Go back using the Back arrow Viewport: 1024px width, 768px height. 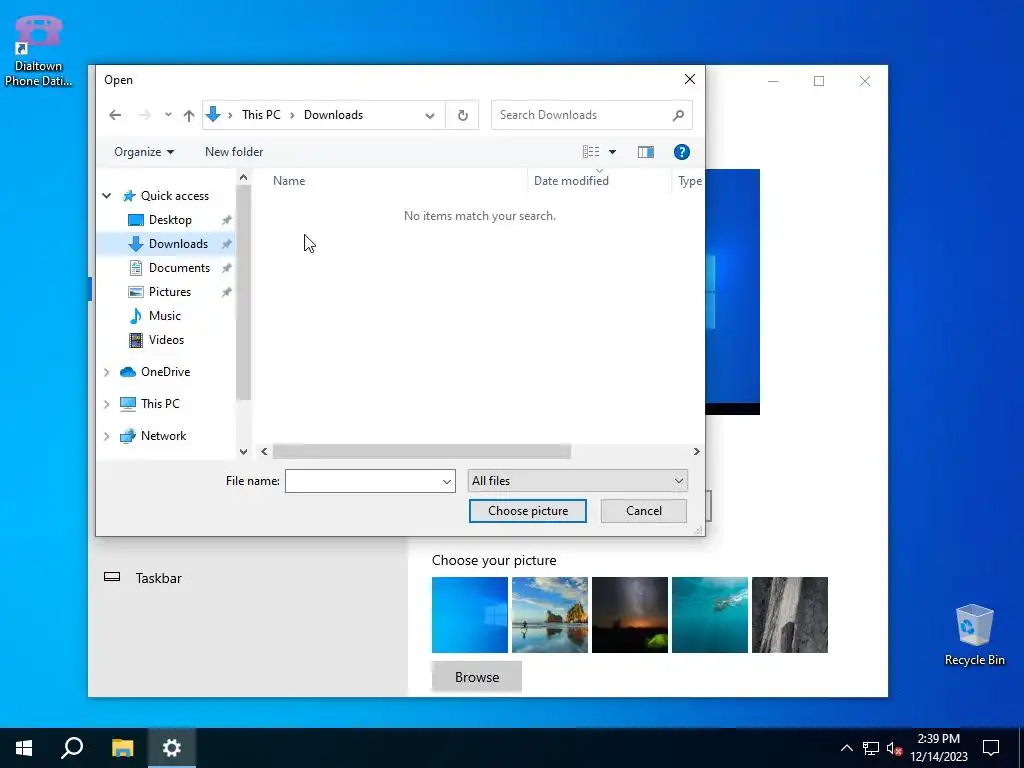(115, 115)
